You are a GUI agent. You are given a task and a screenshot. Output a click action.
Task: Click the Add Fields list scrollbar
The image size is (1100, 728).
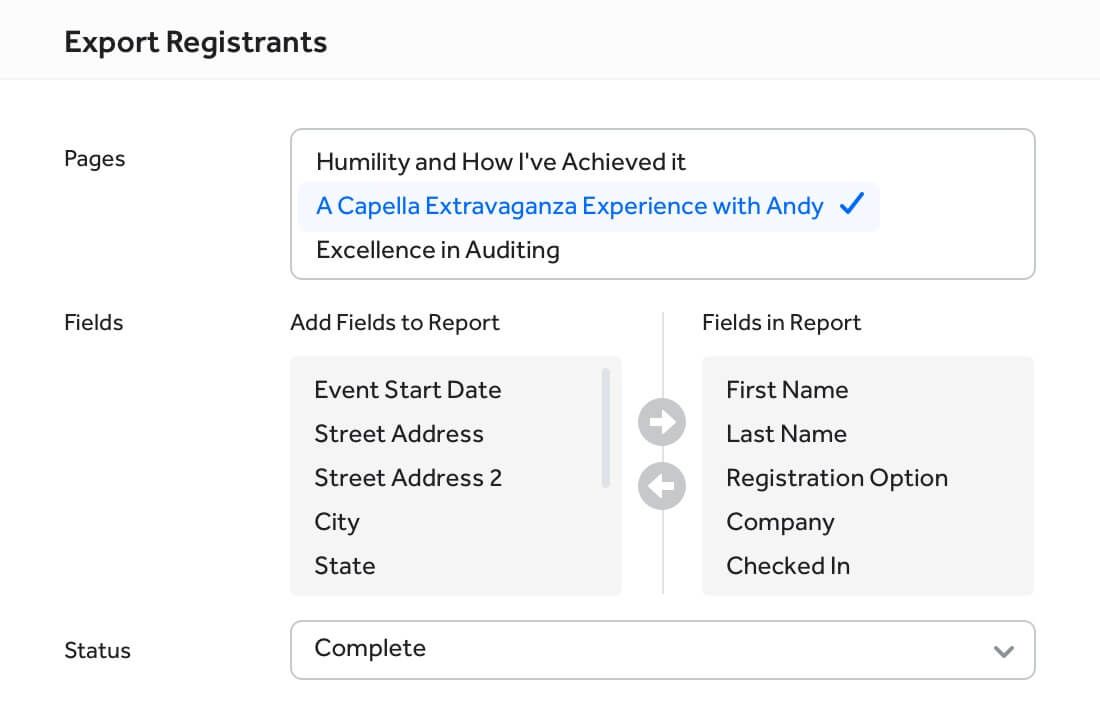606,428
